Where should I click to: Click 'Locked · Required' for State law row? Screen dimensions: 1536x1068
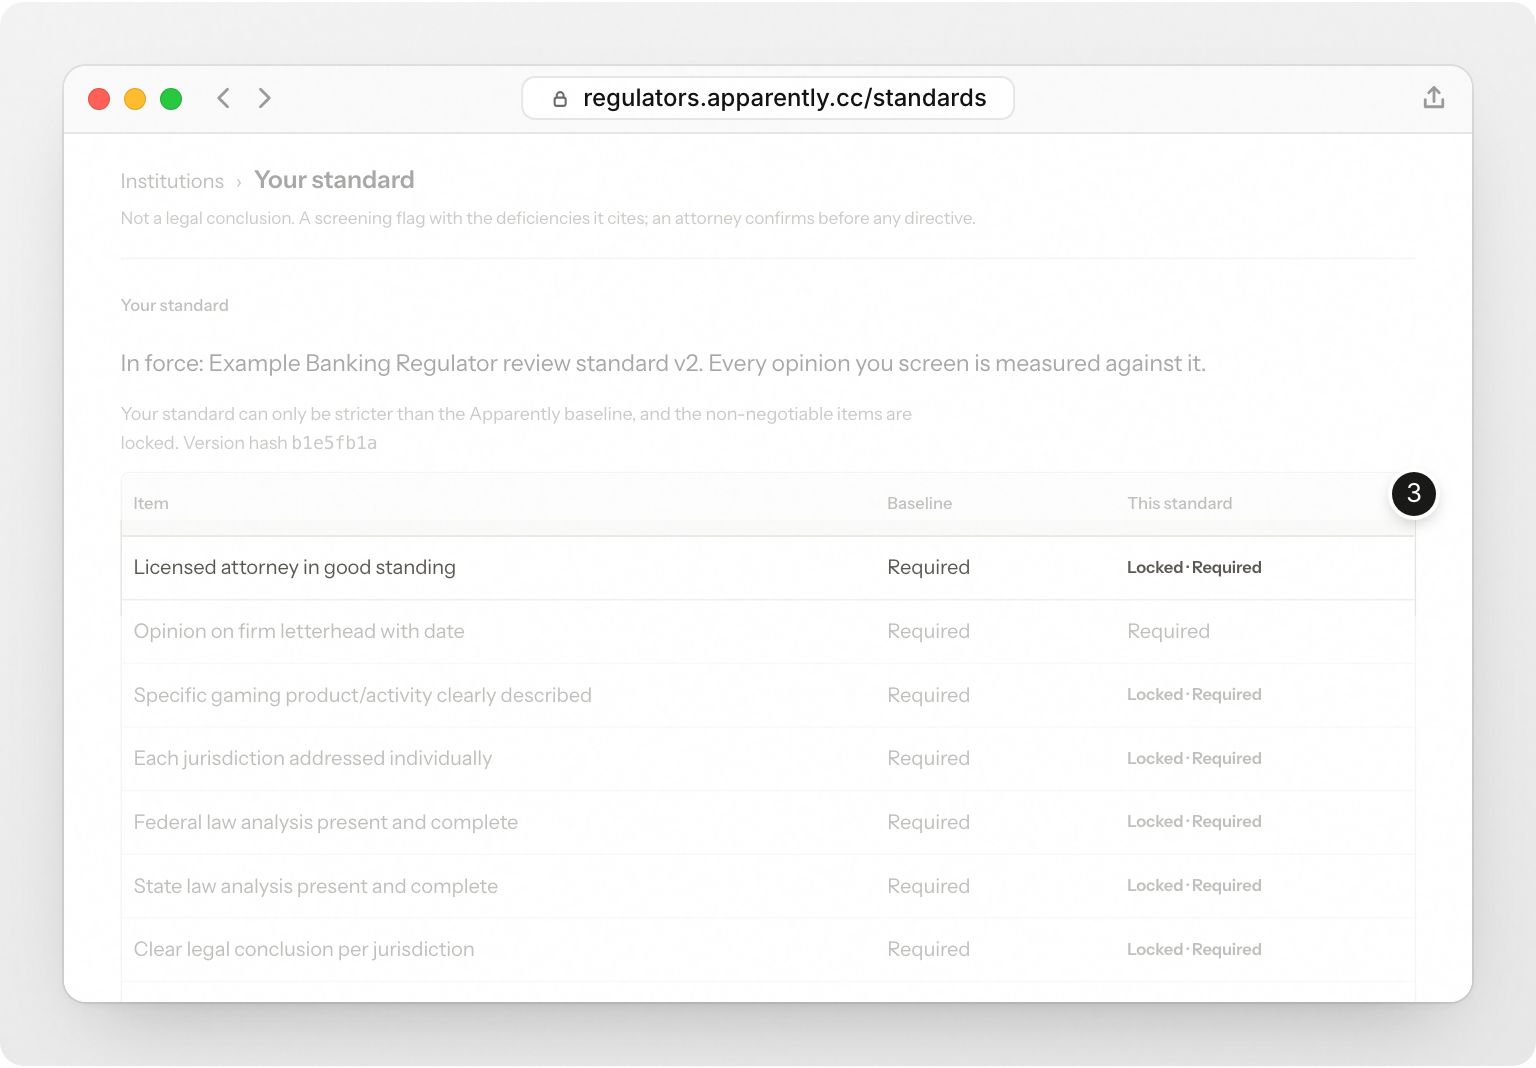point(1194,885)
